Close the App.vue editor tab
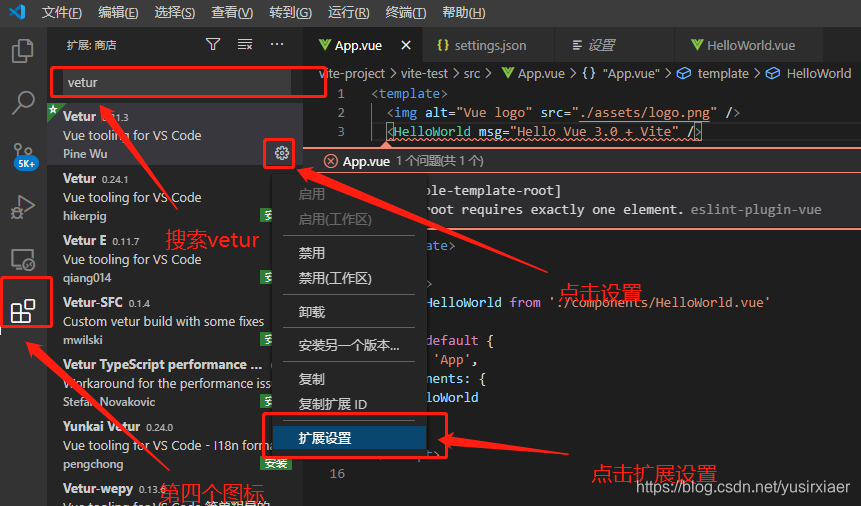 click(x=406, y=45)
